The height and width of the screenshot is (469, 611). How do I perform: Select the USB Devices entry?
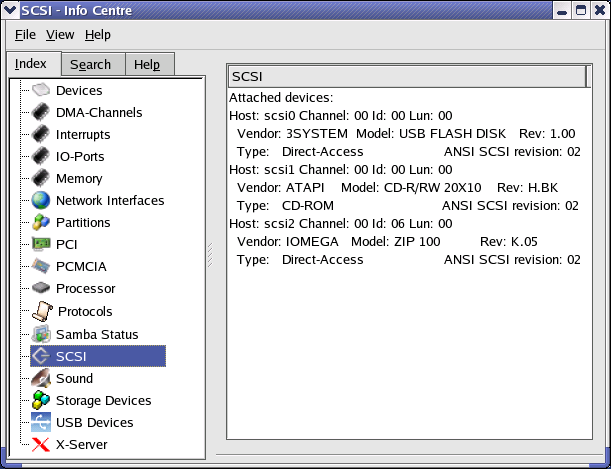95,422
